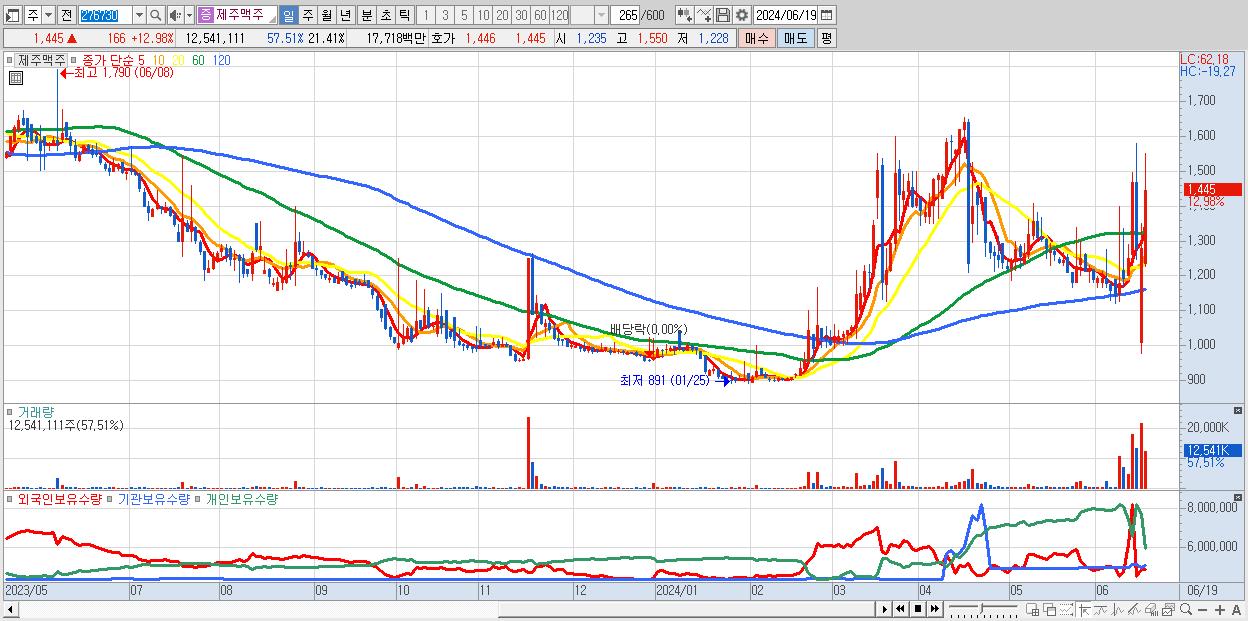The width and height of the screenshot is (1248, 621).
Task: Click the zigzag line chart tool icon at bottom
Action: [1117, 610]
